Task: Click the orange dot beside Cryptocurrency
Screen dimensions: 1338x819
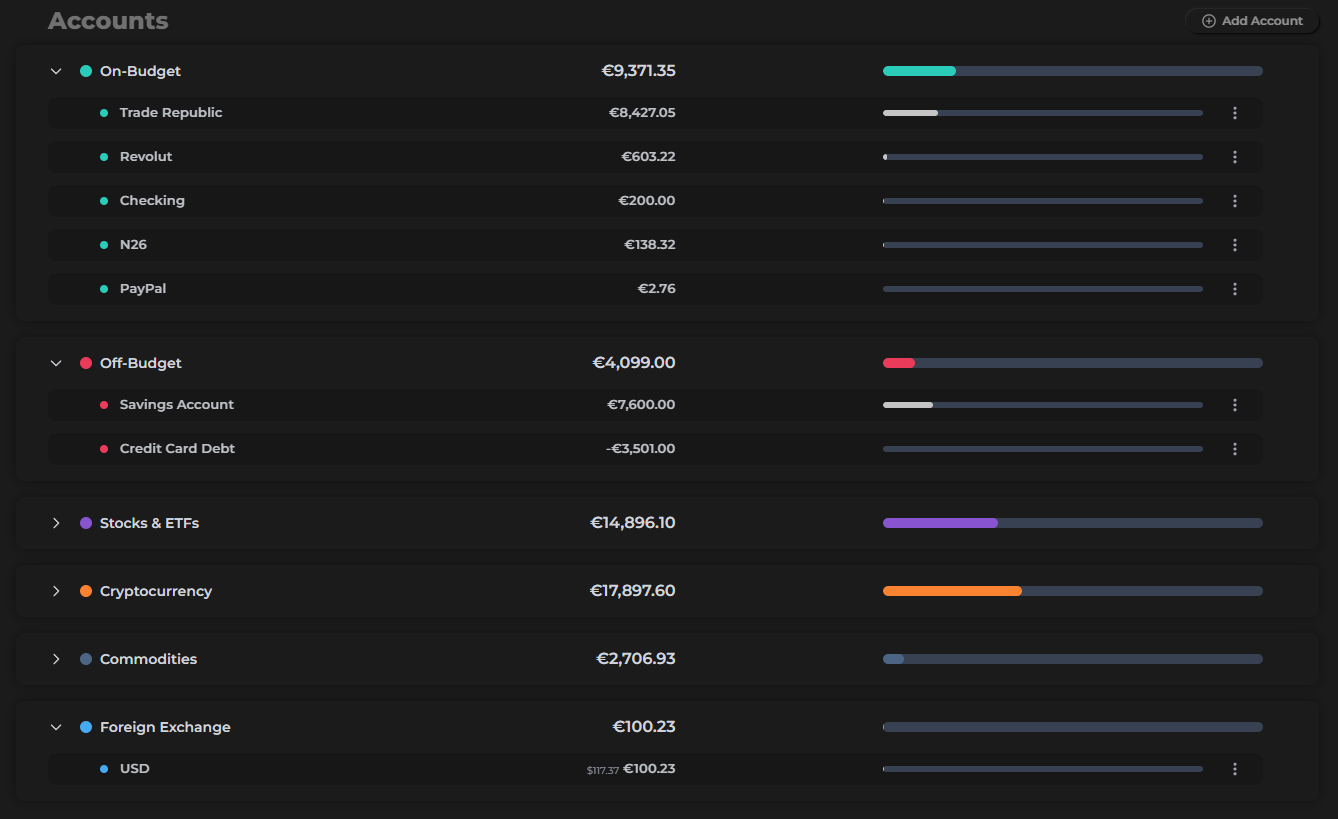Action: coord(85,591)
